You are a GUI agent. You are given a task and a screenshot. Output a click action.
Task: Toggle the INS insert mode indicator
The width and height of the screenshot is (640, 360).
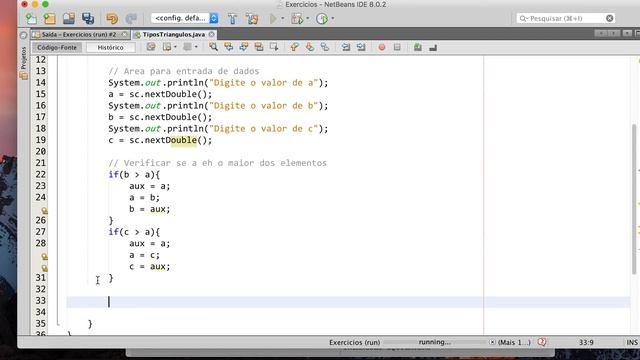pyautogui.click(x=632, y=342)
